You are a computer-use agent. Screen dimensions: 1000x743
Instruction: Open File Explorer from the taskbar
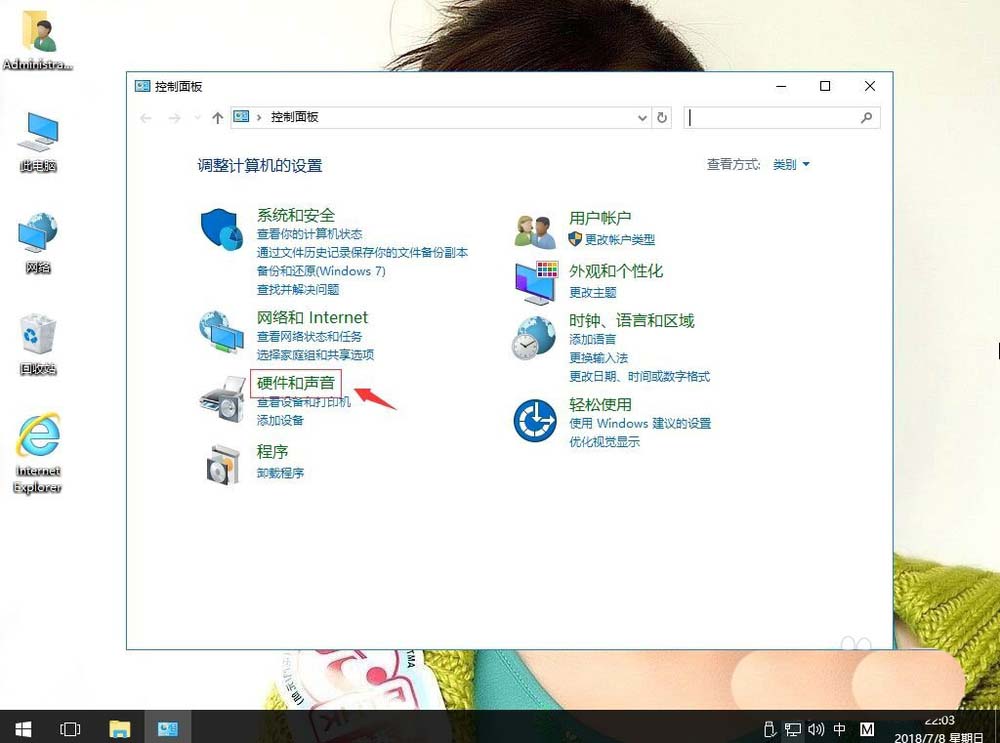click(120, 729)
